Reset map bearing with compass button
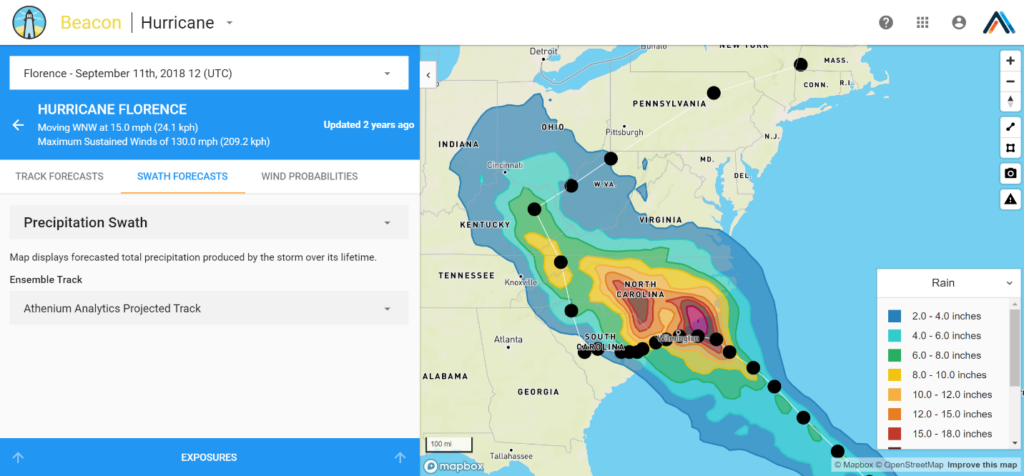This screenshot has width=1024, height=476. (x=1010, y=101)
